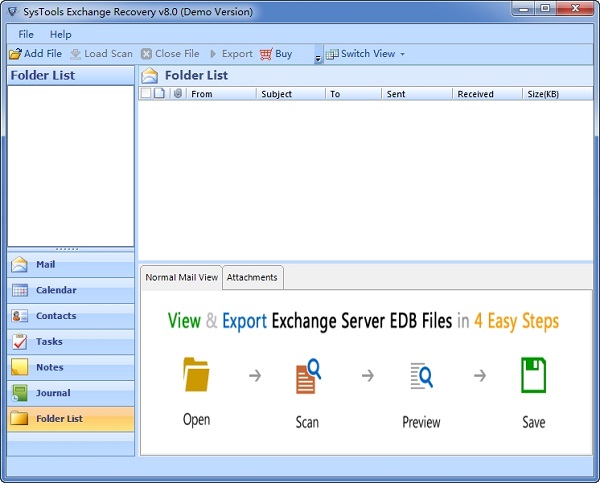Minimize the SysTools Exchange Recovery window
Image resolution: width=600 pixels, height=483 pixels.
[x=523, y=8]
